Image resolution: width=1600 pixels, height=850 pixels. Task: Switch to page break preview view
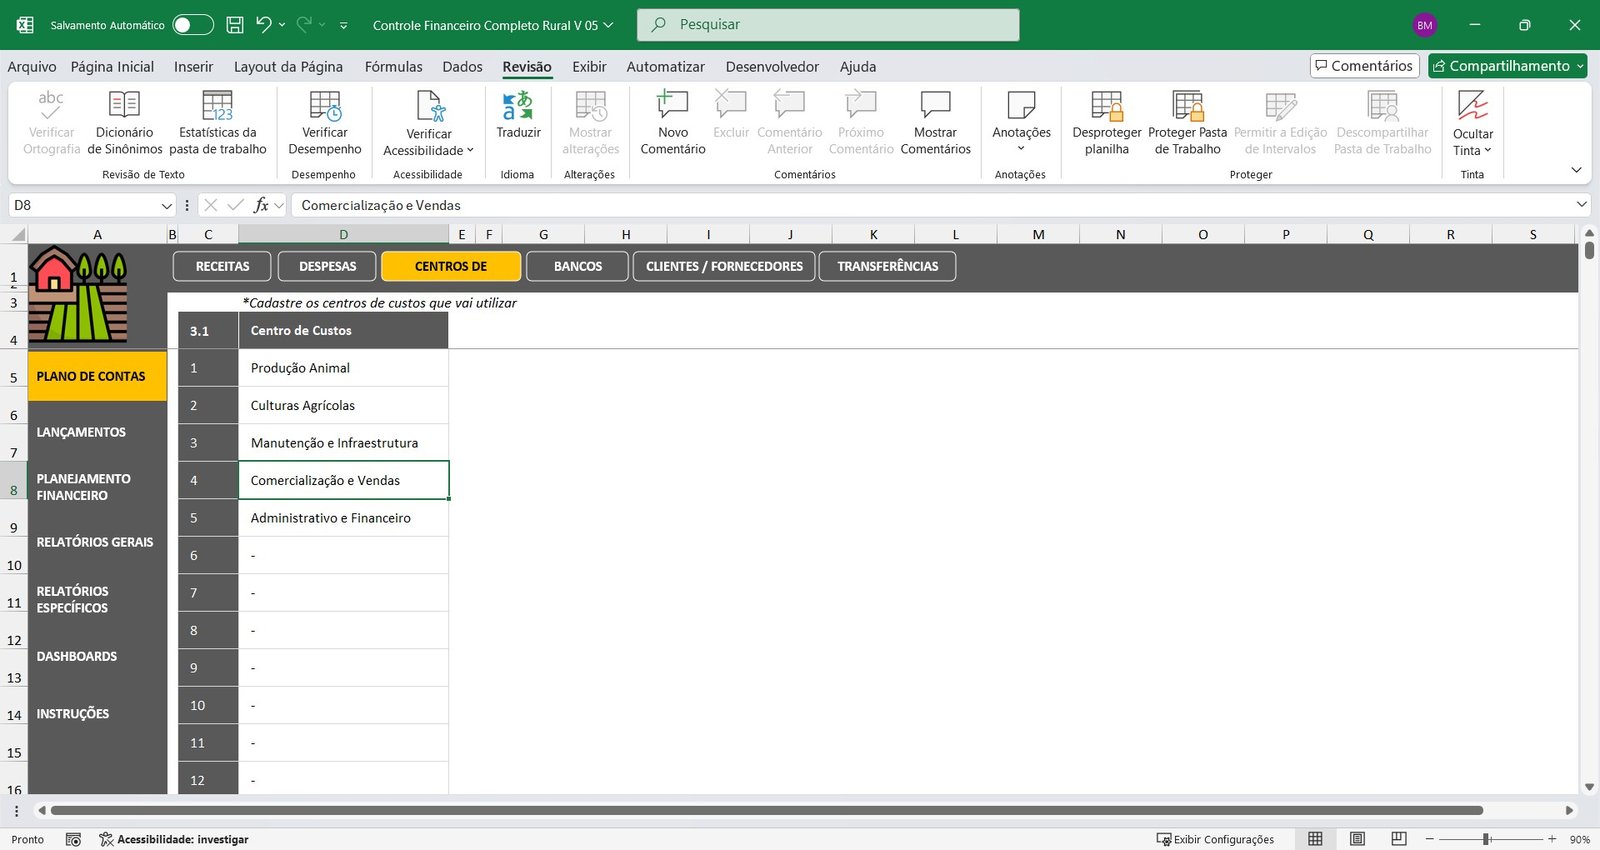pyautogui.click(x=1399, y=839)
